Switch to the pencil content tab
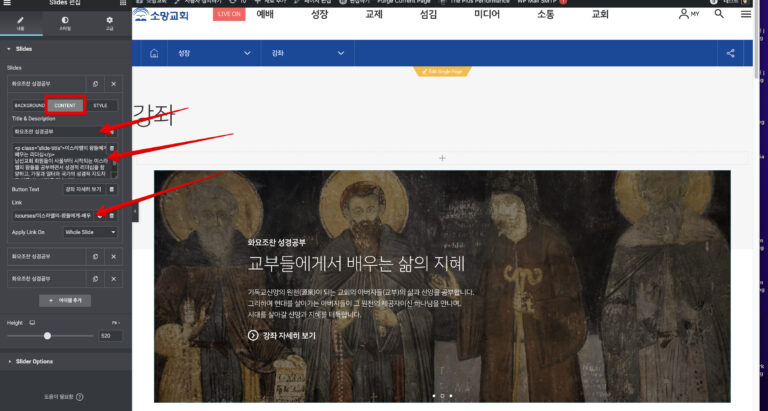This screenshot has height=411, width=768. [21, 24]
